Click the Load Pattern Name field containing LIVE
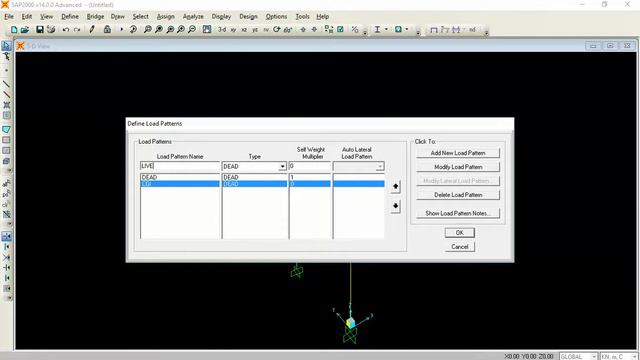This screenshot has height=360, width=640. tap(180, 166)
